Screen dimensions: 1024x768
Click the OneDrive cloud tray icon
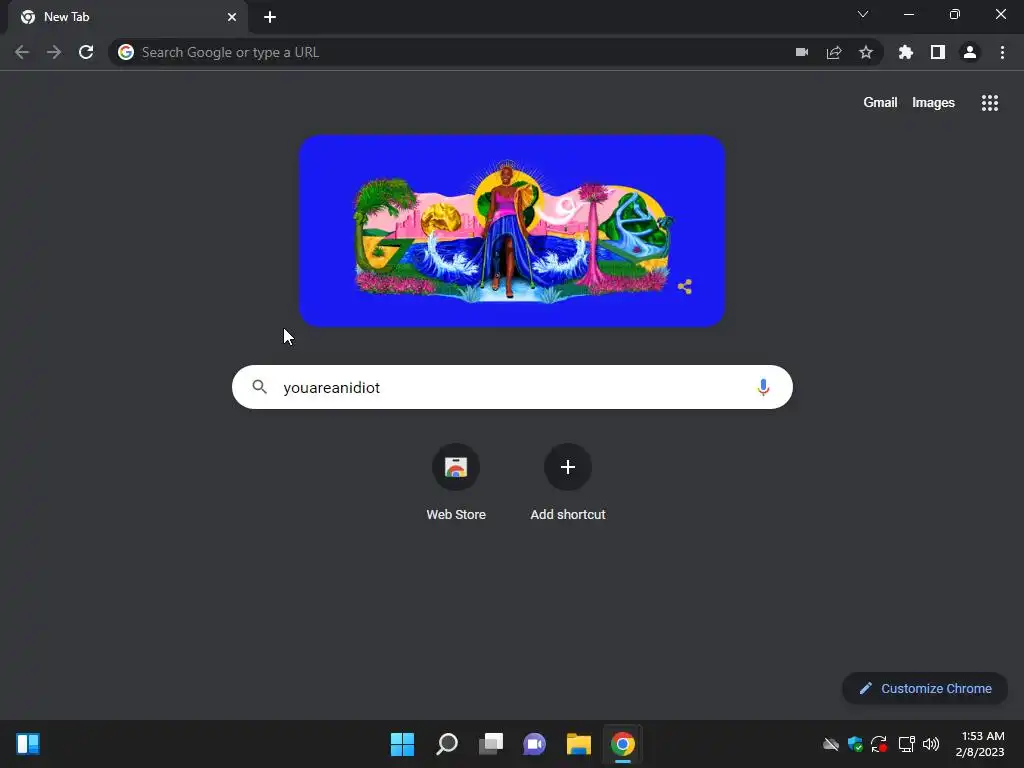[x=831, y=744]
